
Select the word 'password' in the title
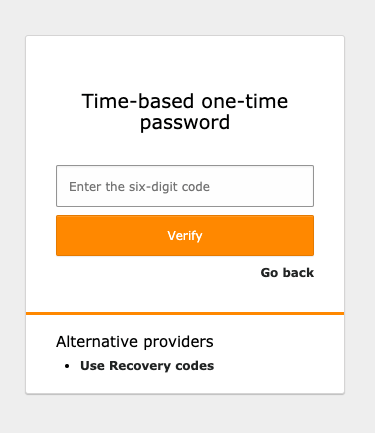point(185,123)
